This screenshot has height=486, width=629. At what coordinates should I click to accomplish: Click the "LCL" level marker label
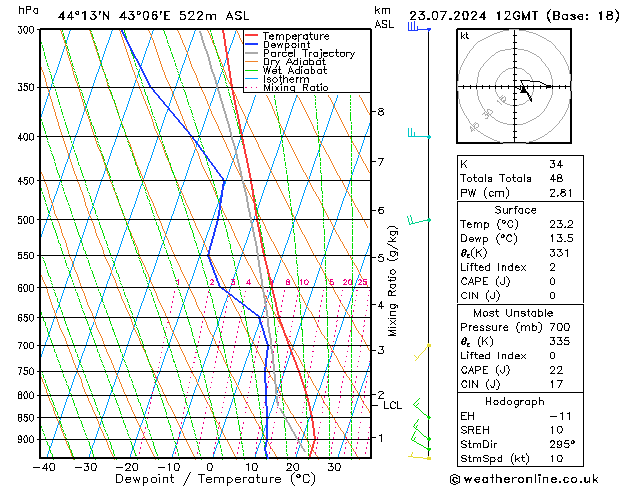click(392, 405)
